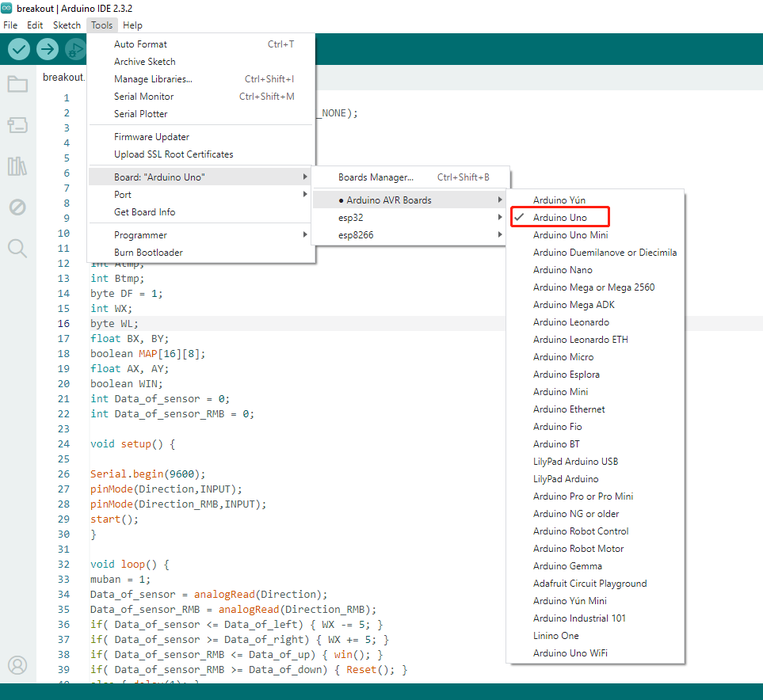Select Arduino Robot Motor board
The height and width of the screenshot is (700, 763).
tap(595, 549)
